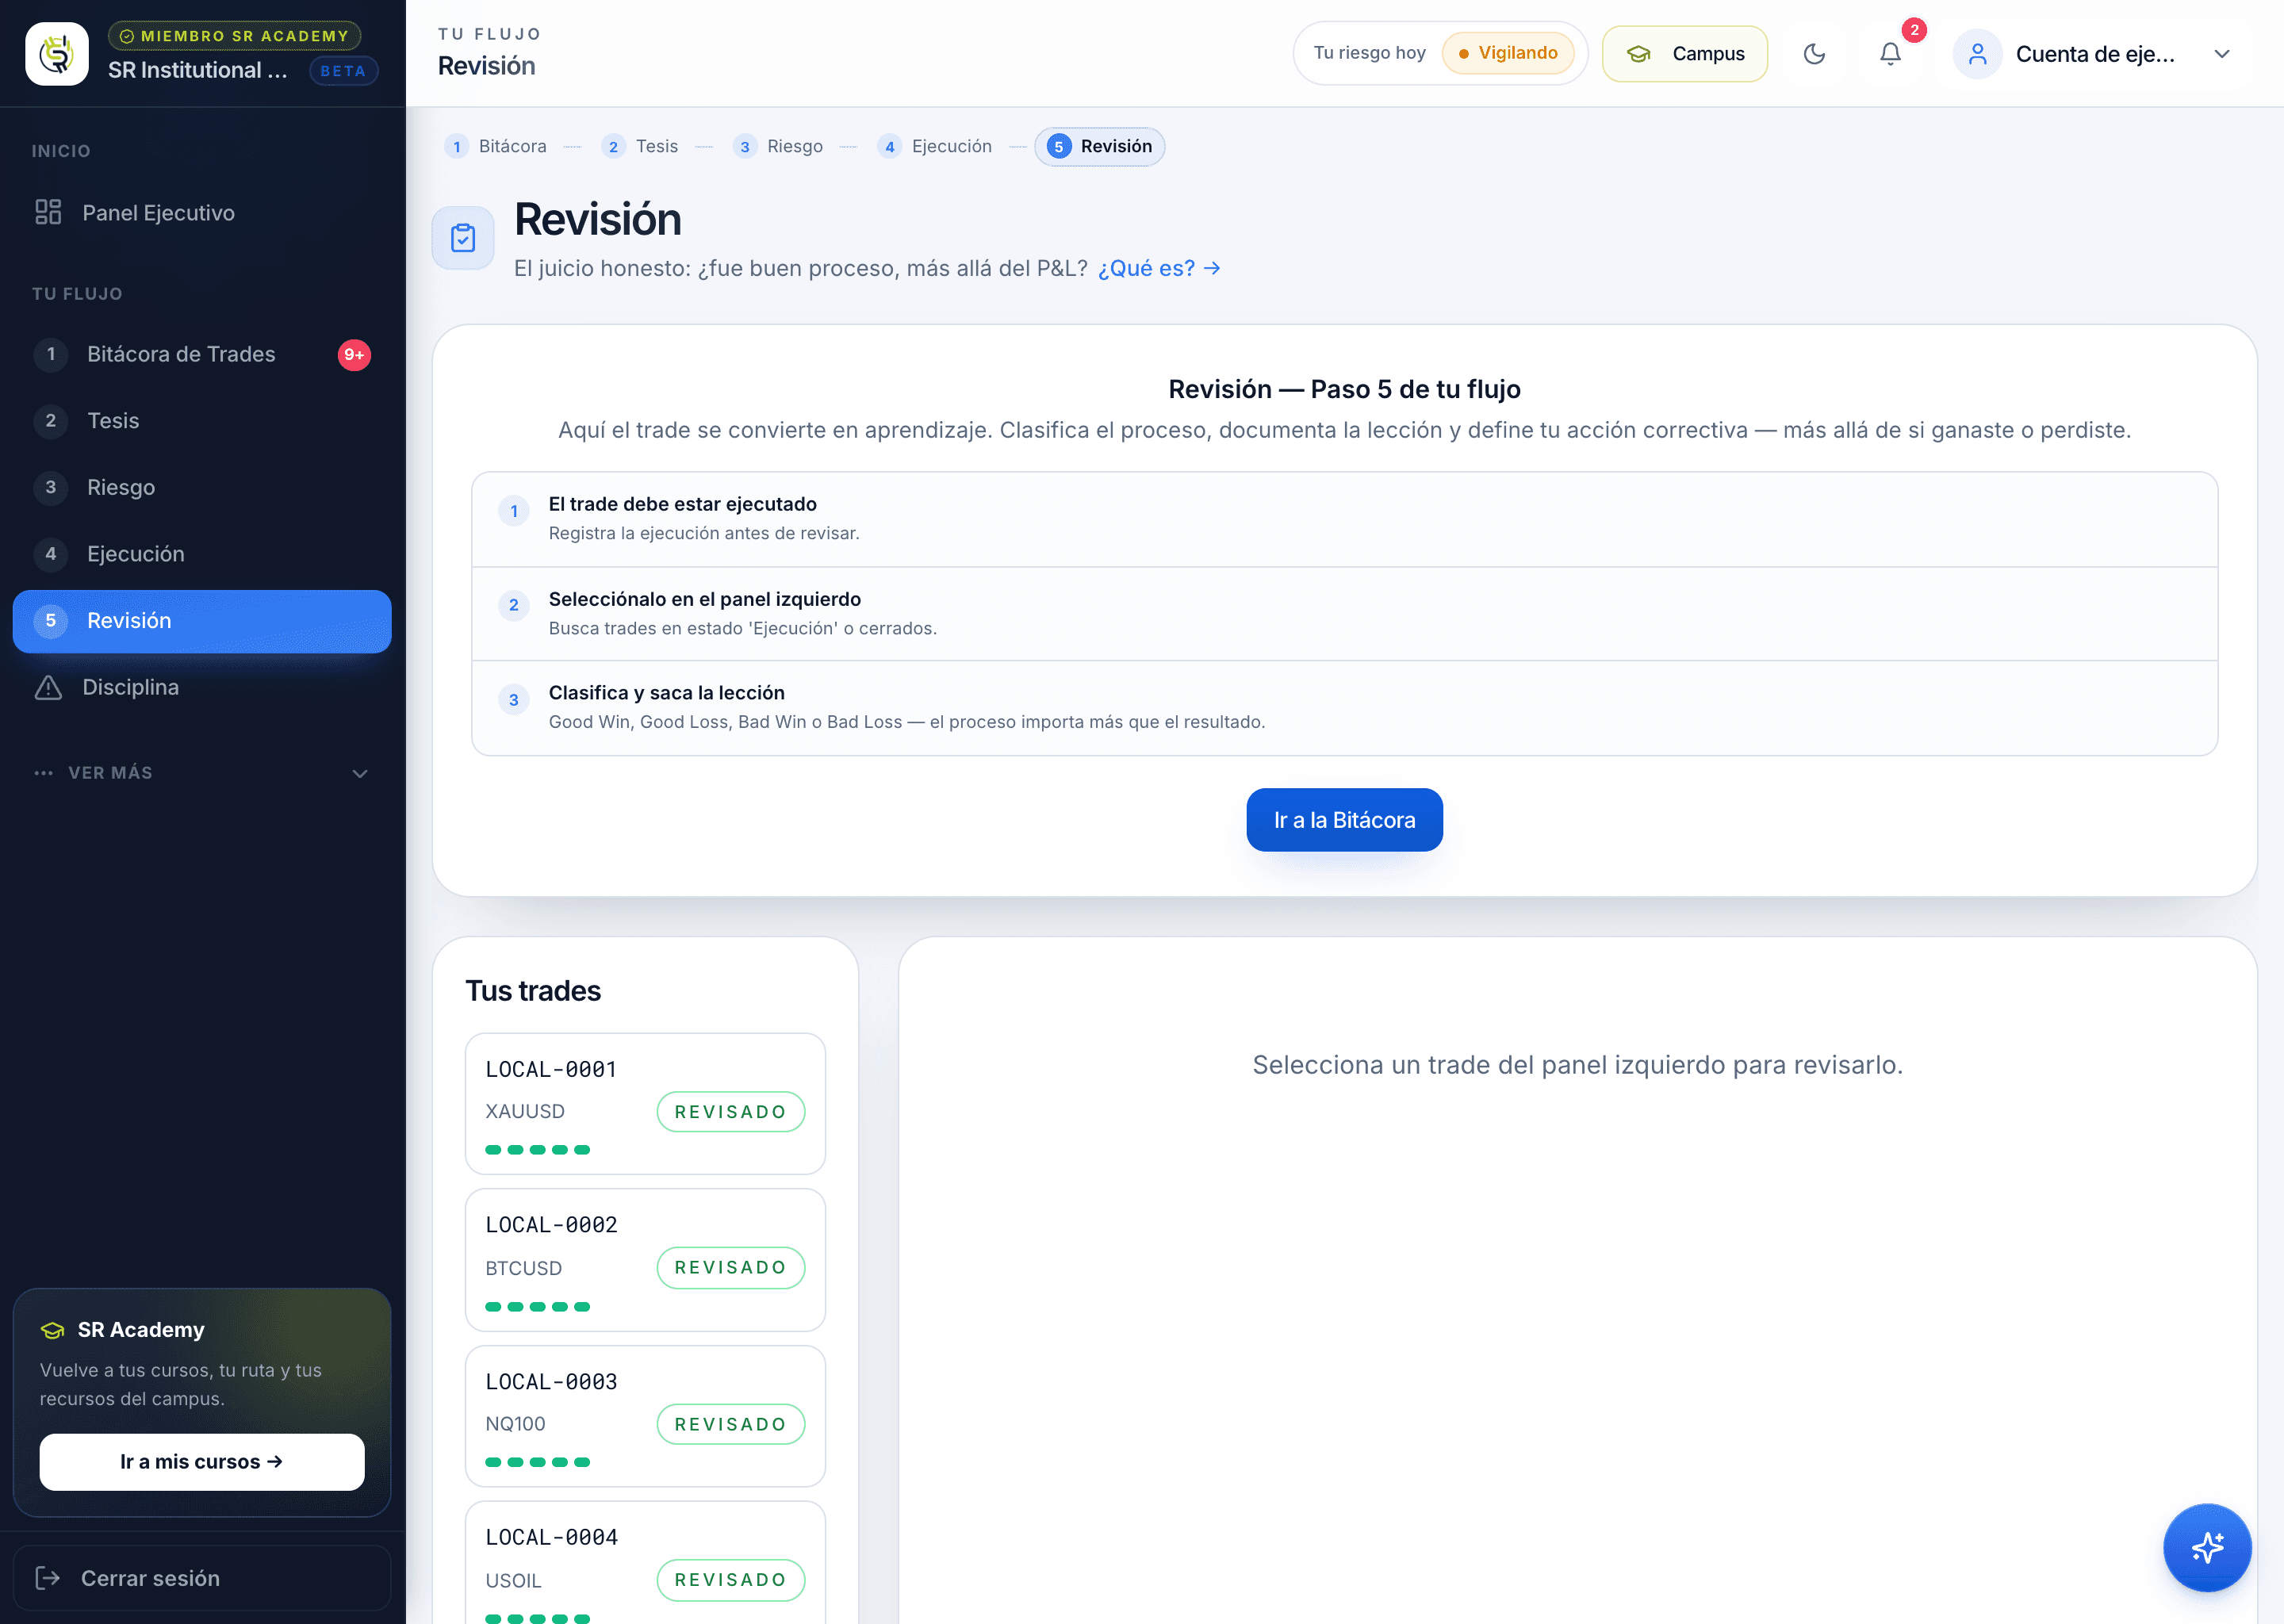Expand the account dropdown chevron
The width and height of the screenshot is (2284, 1624).
pyautogui.click(x=2222, y=54)
